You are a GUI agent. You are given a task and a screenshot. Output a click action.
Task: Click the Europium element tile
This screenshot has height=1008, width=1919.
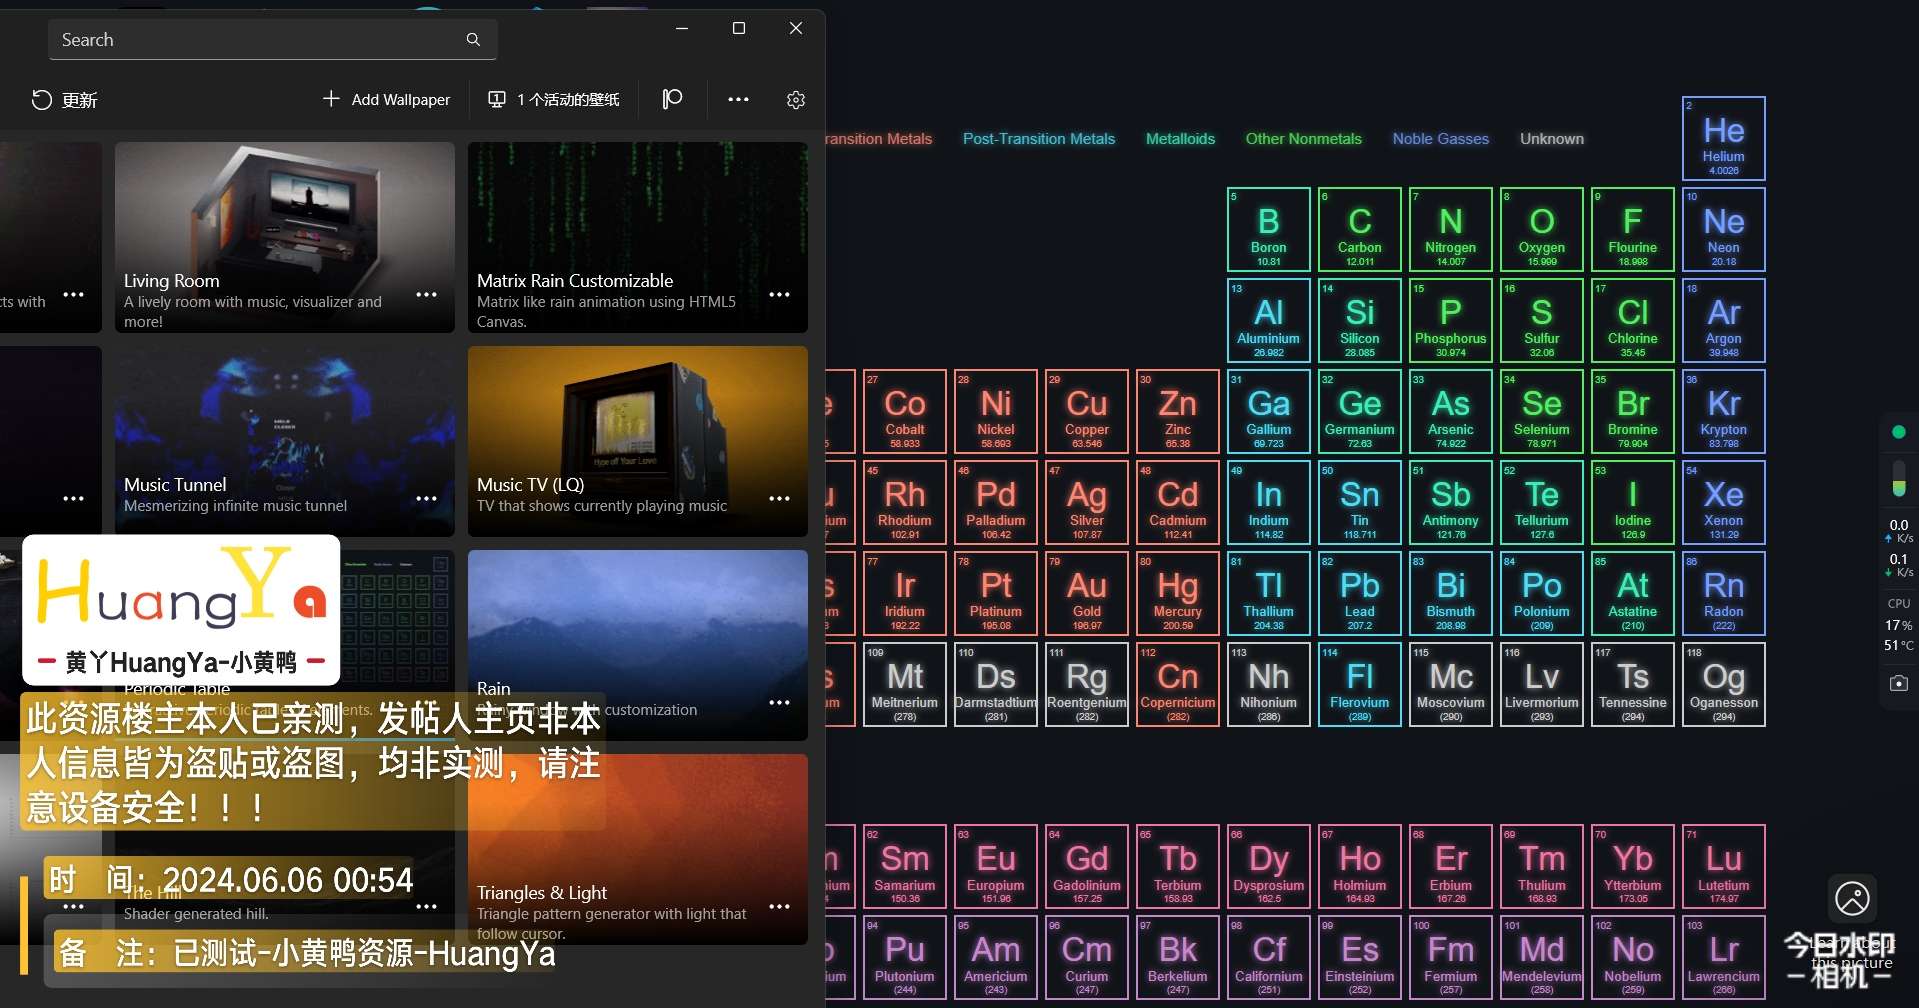coord(996,866)
